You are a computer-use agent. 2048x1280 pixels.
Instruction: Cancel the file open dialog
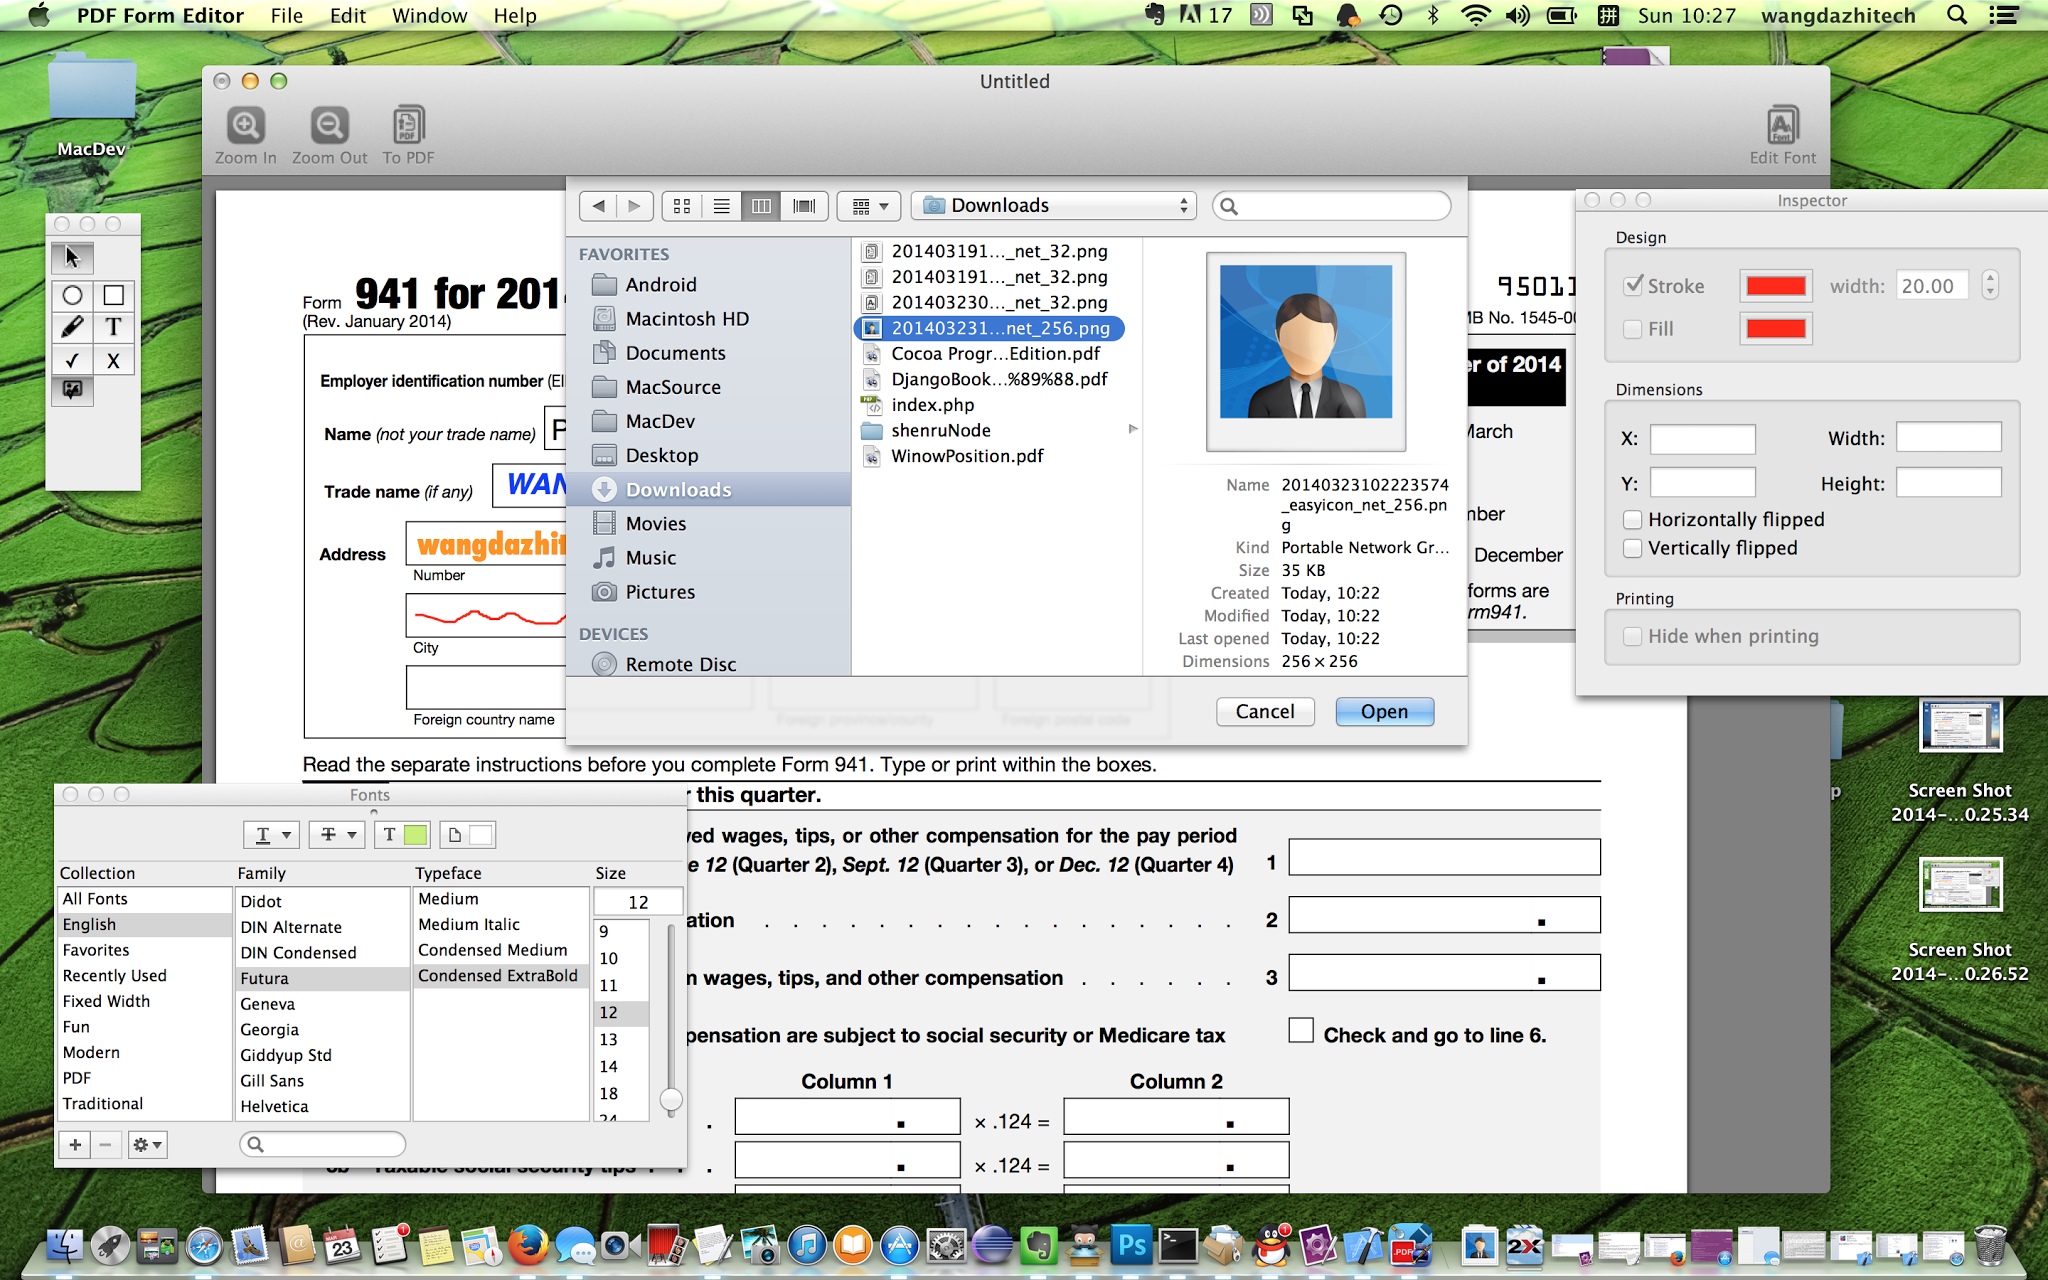point(1264,711)
